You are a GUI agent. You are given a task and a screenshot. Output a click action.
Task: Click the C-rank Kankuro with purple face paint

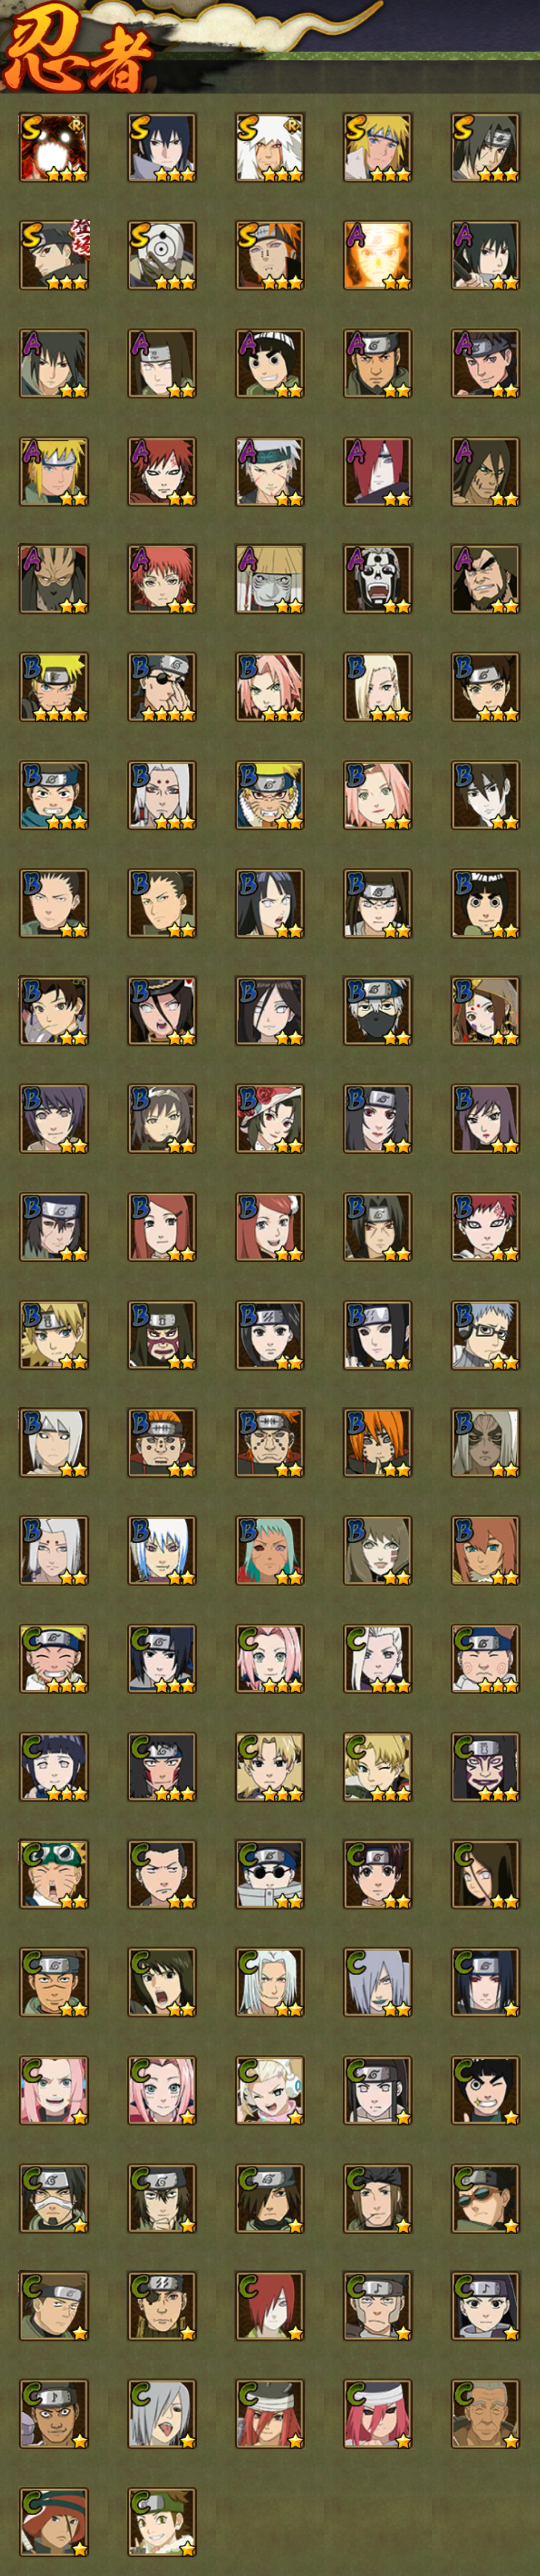click(x=486, y=1767)
